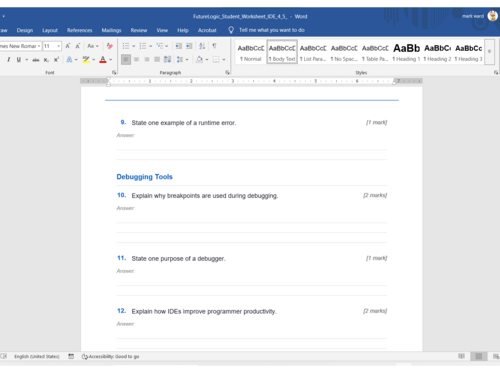The width and height of the screenshot is (500, 375).
Task: Align text left
Action: click(x=126, y=60)
